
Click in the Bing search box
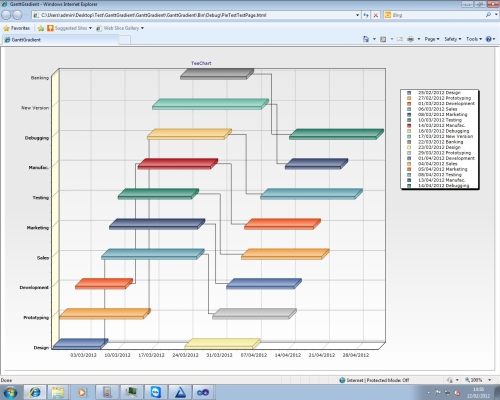coord(437,15)
